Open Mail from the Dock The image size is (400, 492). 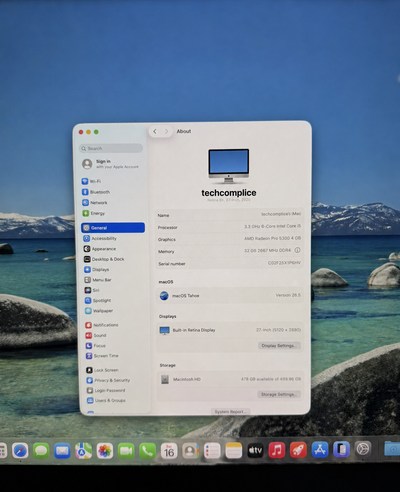tap(62, 451)
